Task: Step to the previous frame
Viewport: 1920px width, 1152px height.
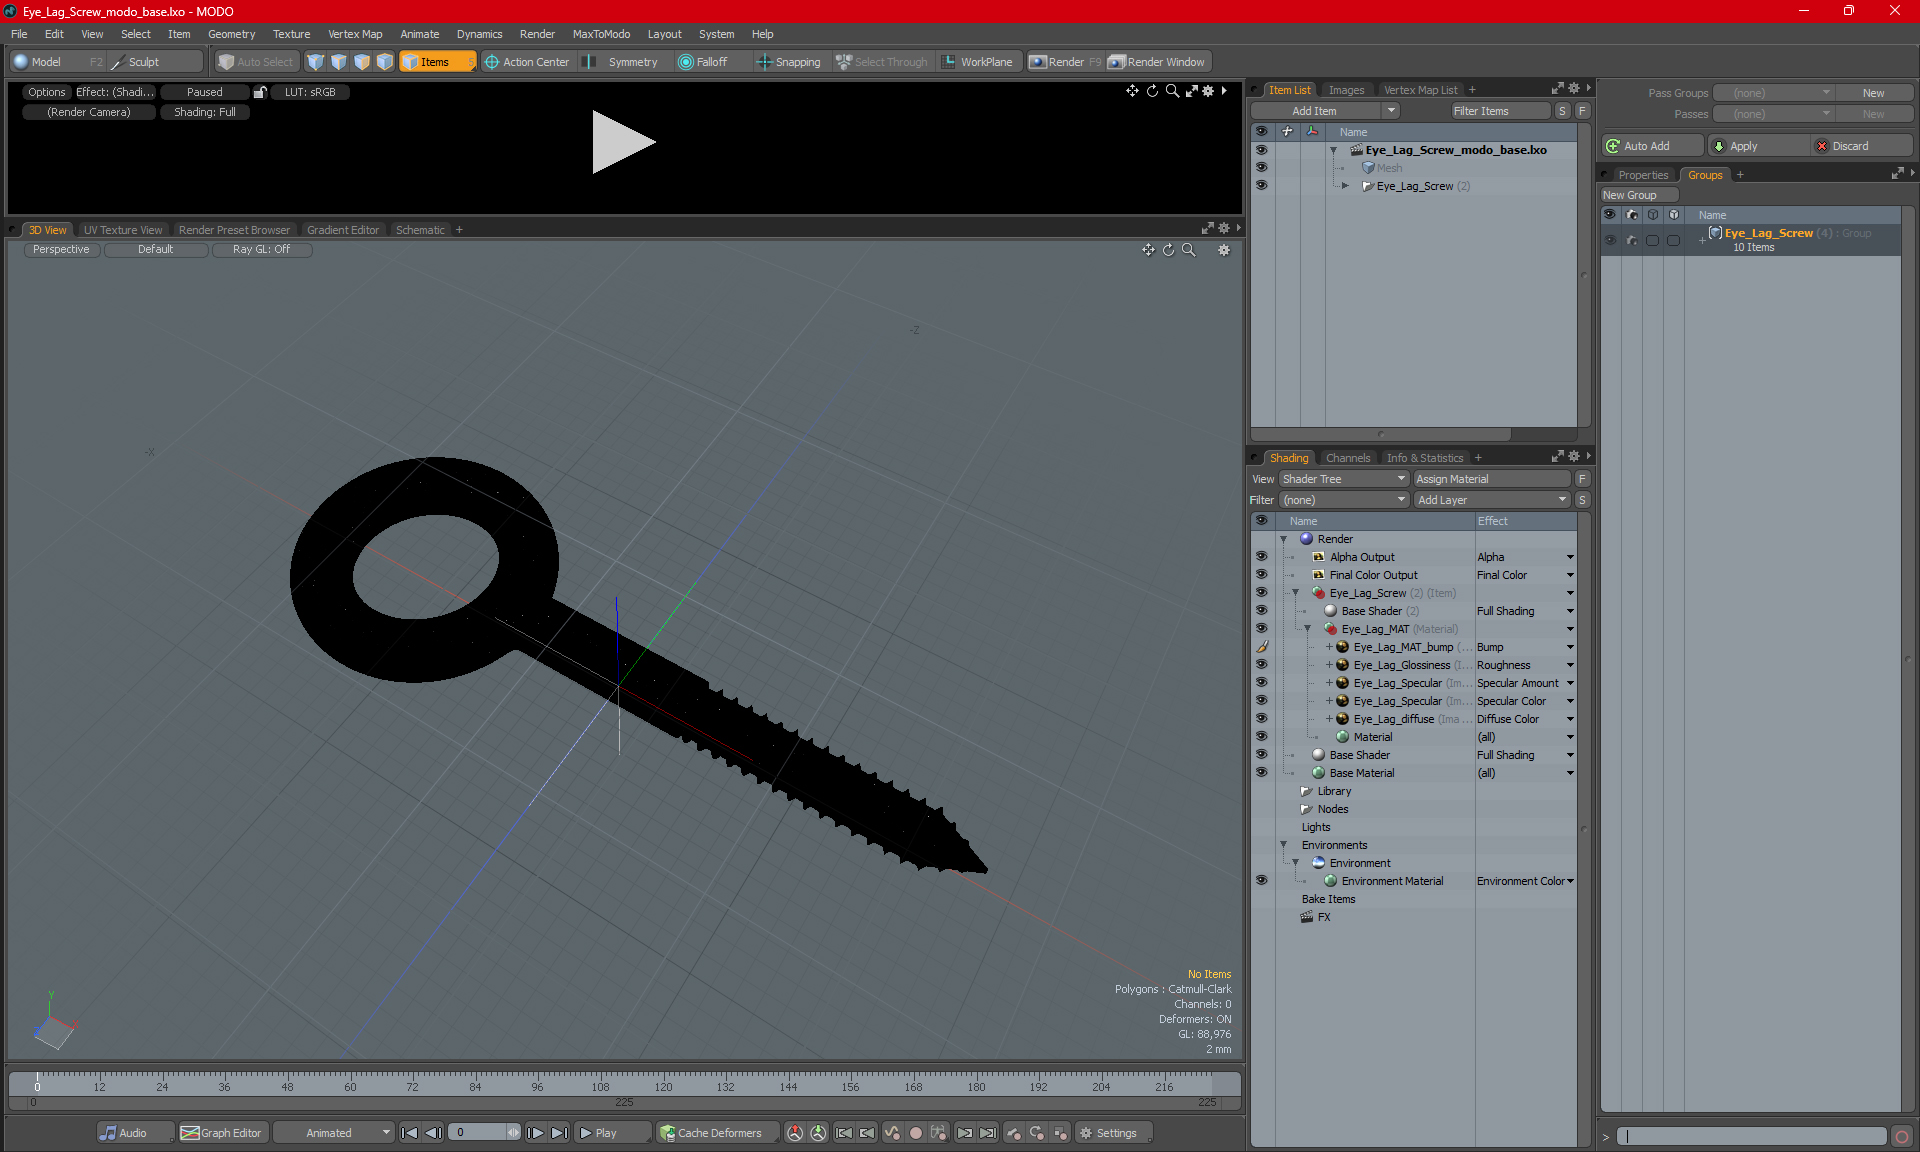Action: pos(433,1133)
